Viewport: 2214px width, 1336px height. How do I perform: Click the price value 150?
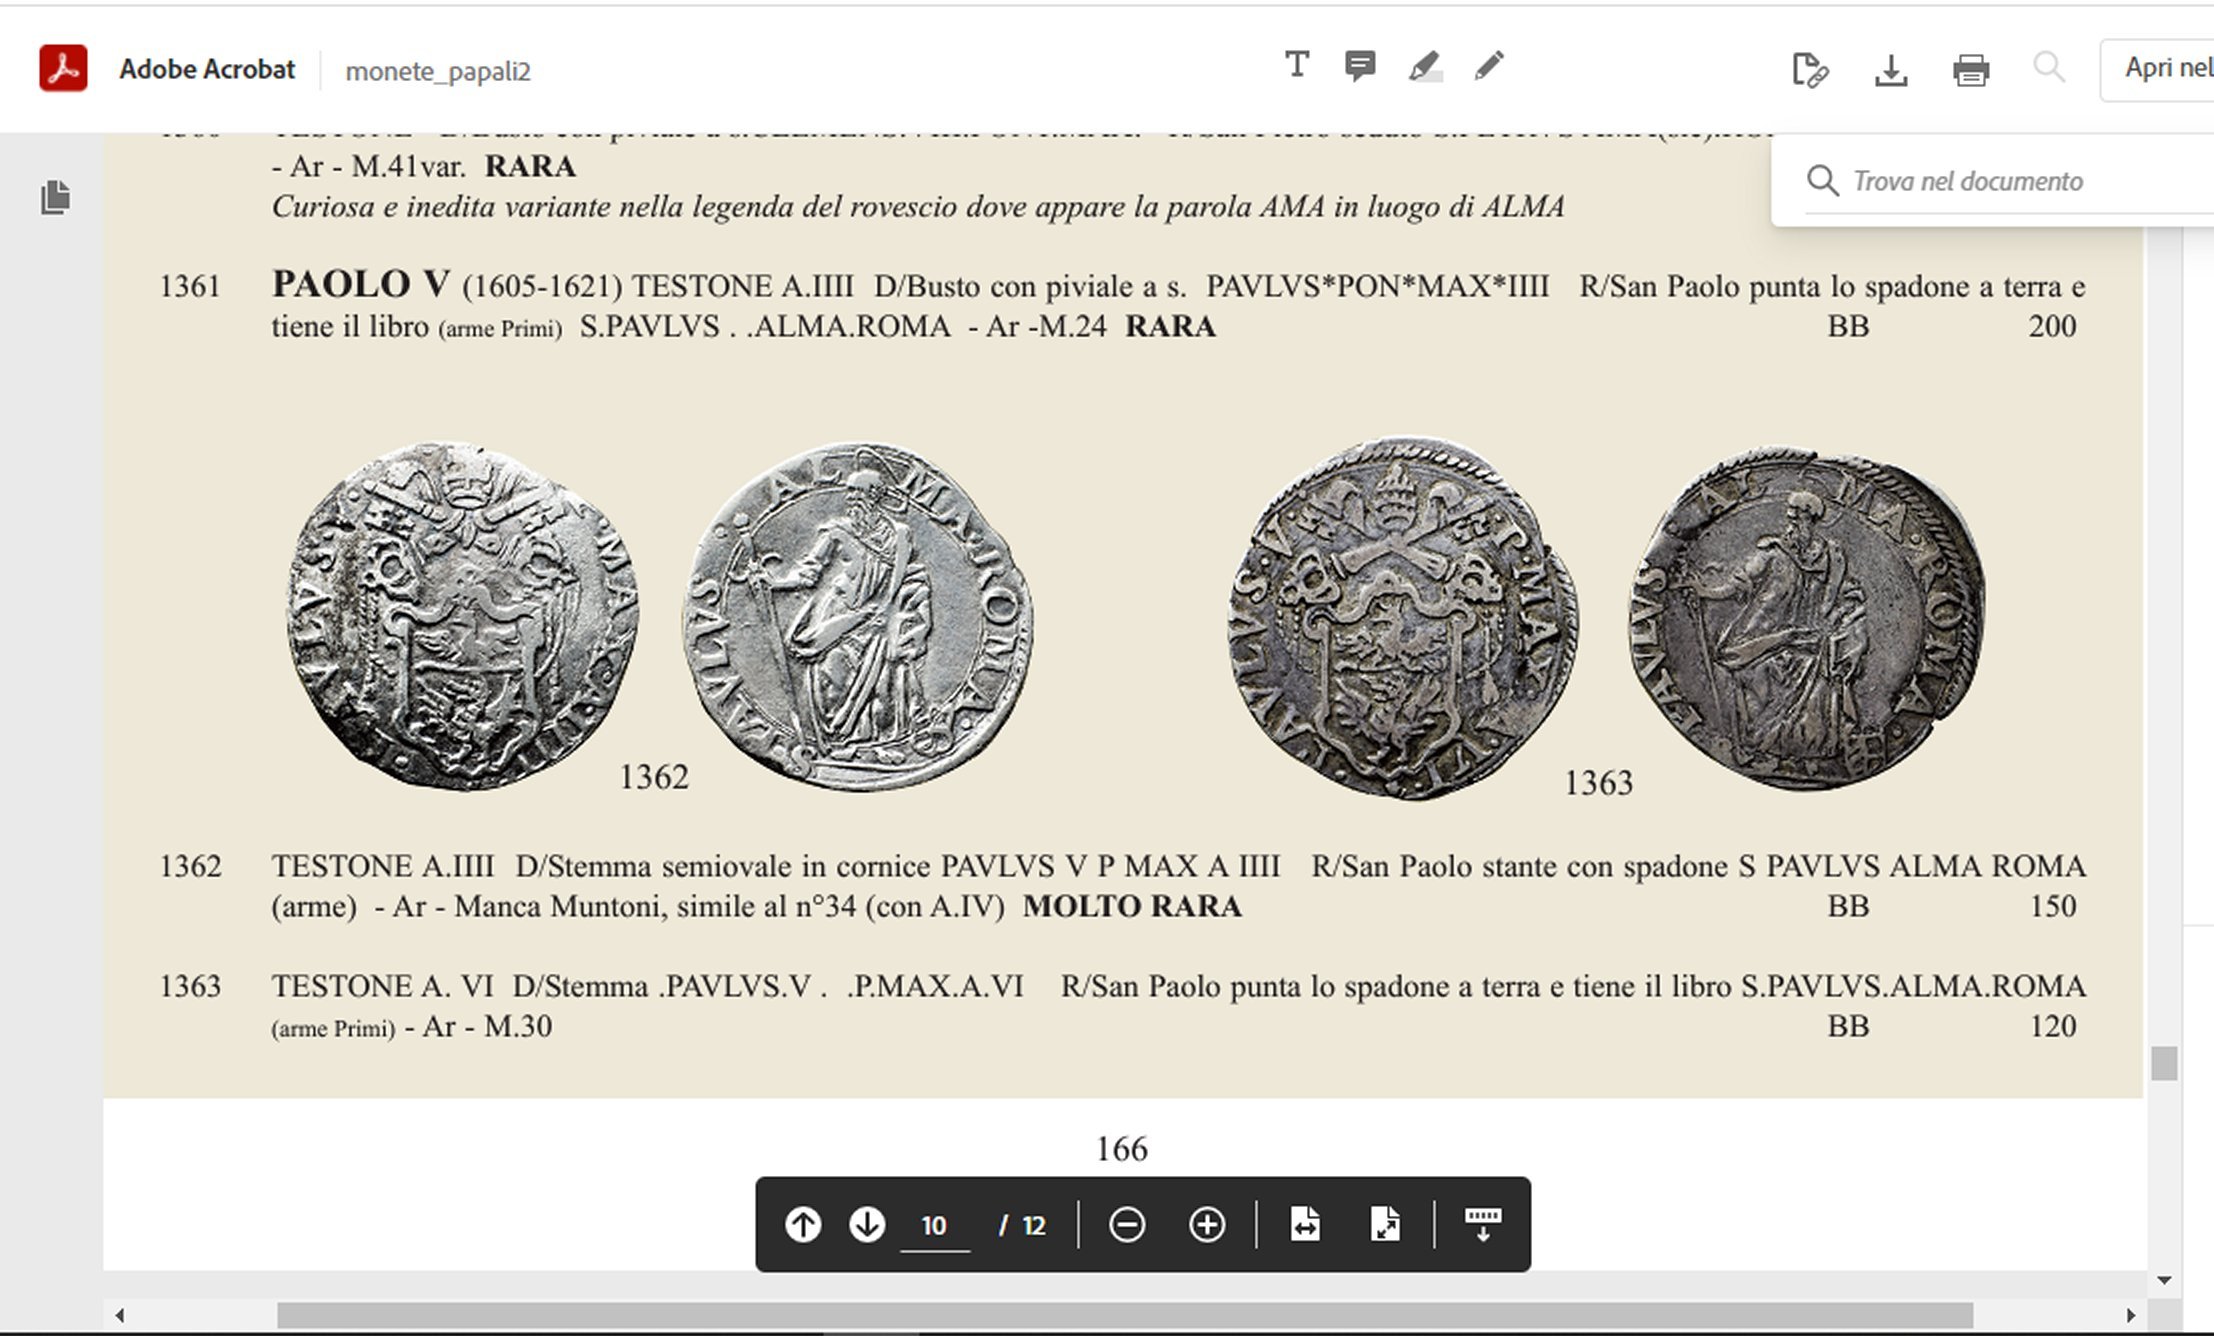[2053, 906]
